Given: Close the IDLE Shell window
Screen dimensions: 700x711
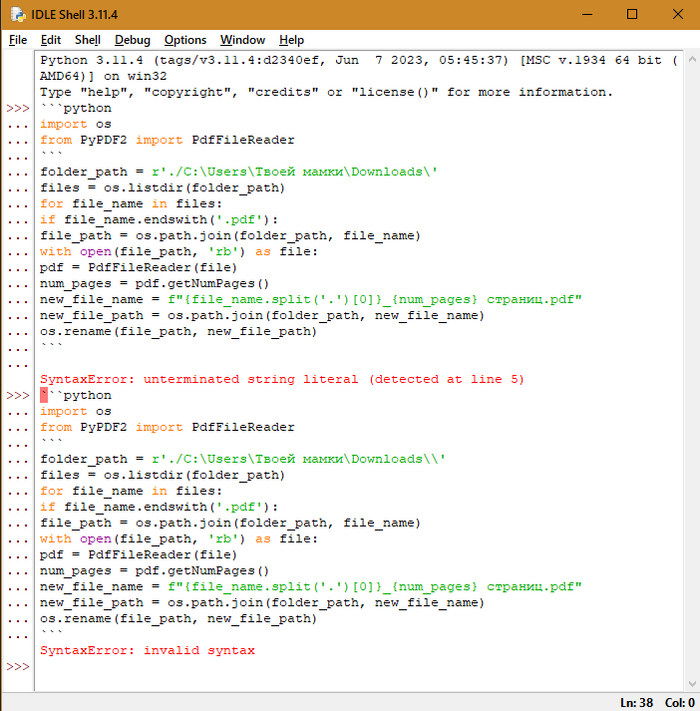Looking at the screenshot, I should point(678,15).
